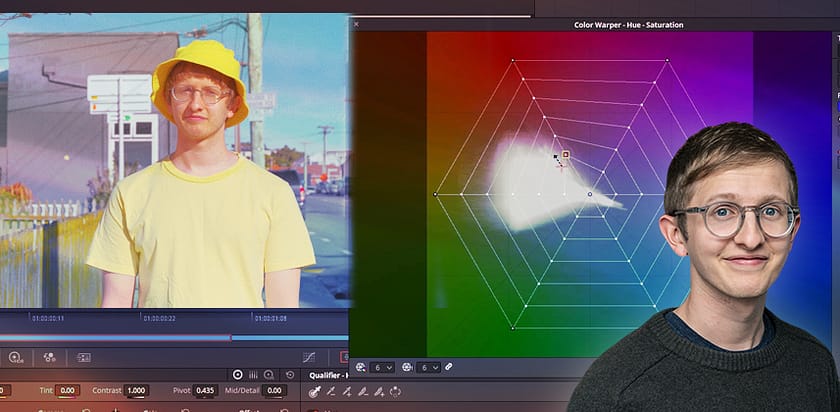This screenshot has width=840, height=412.
Task: Reset the primaries palette with reset icon
Action: (x=290, y=374)
